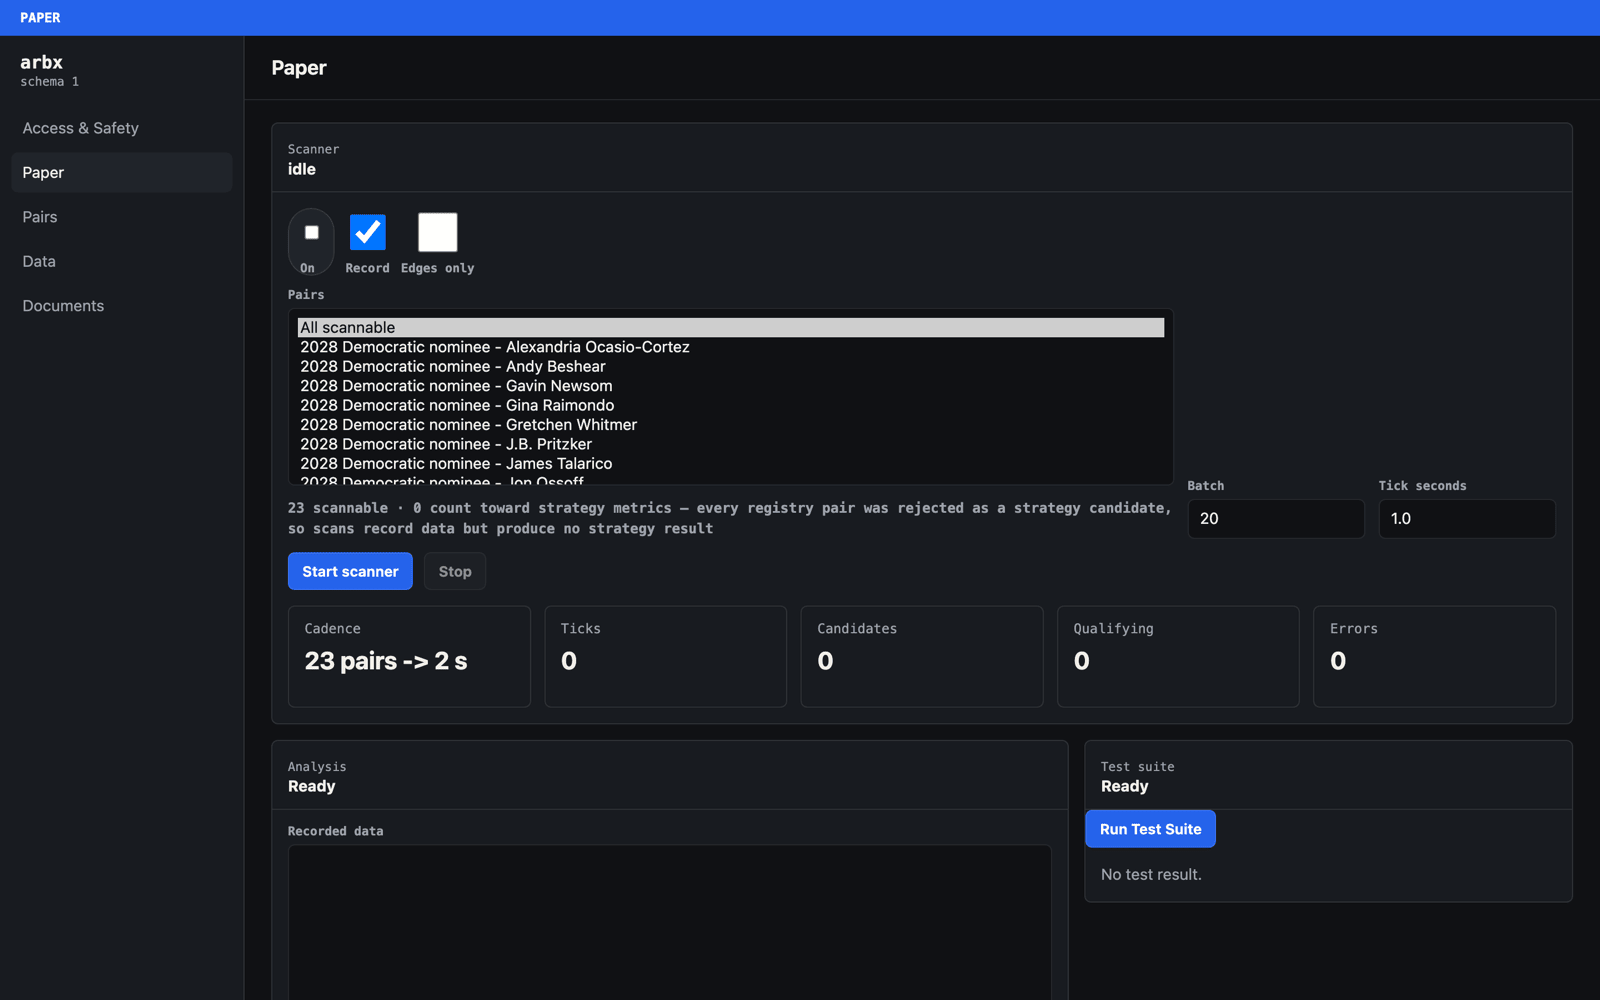
Task: Open the Data page
Action: click(122, 261)
